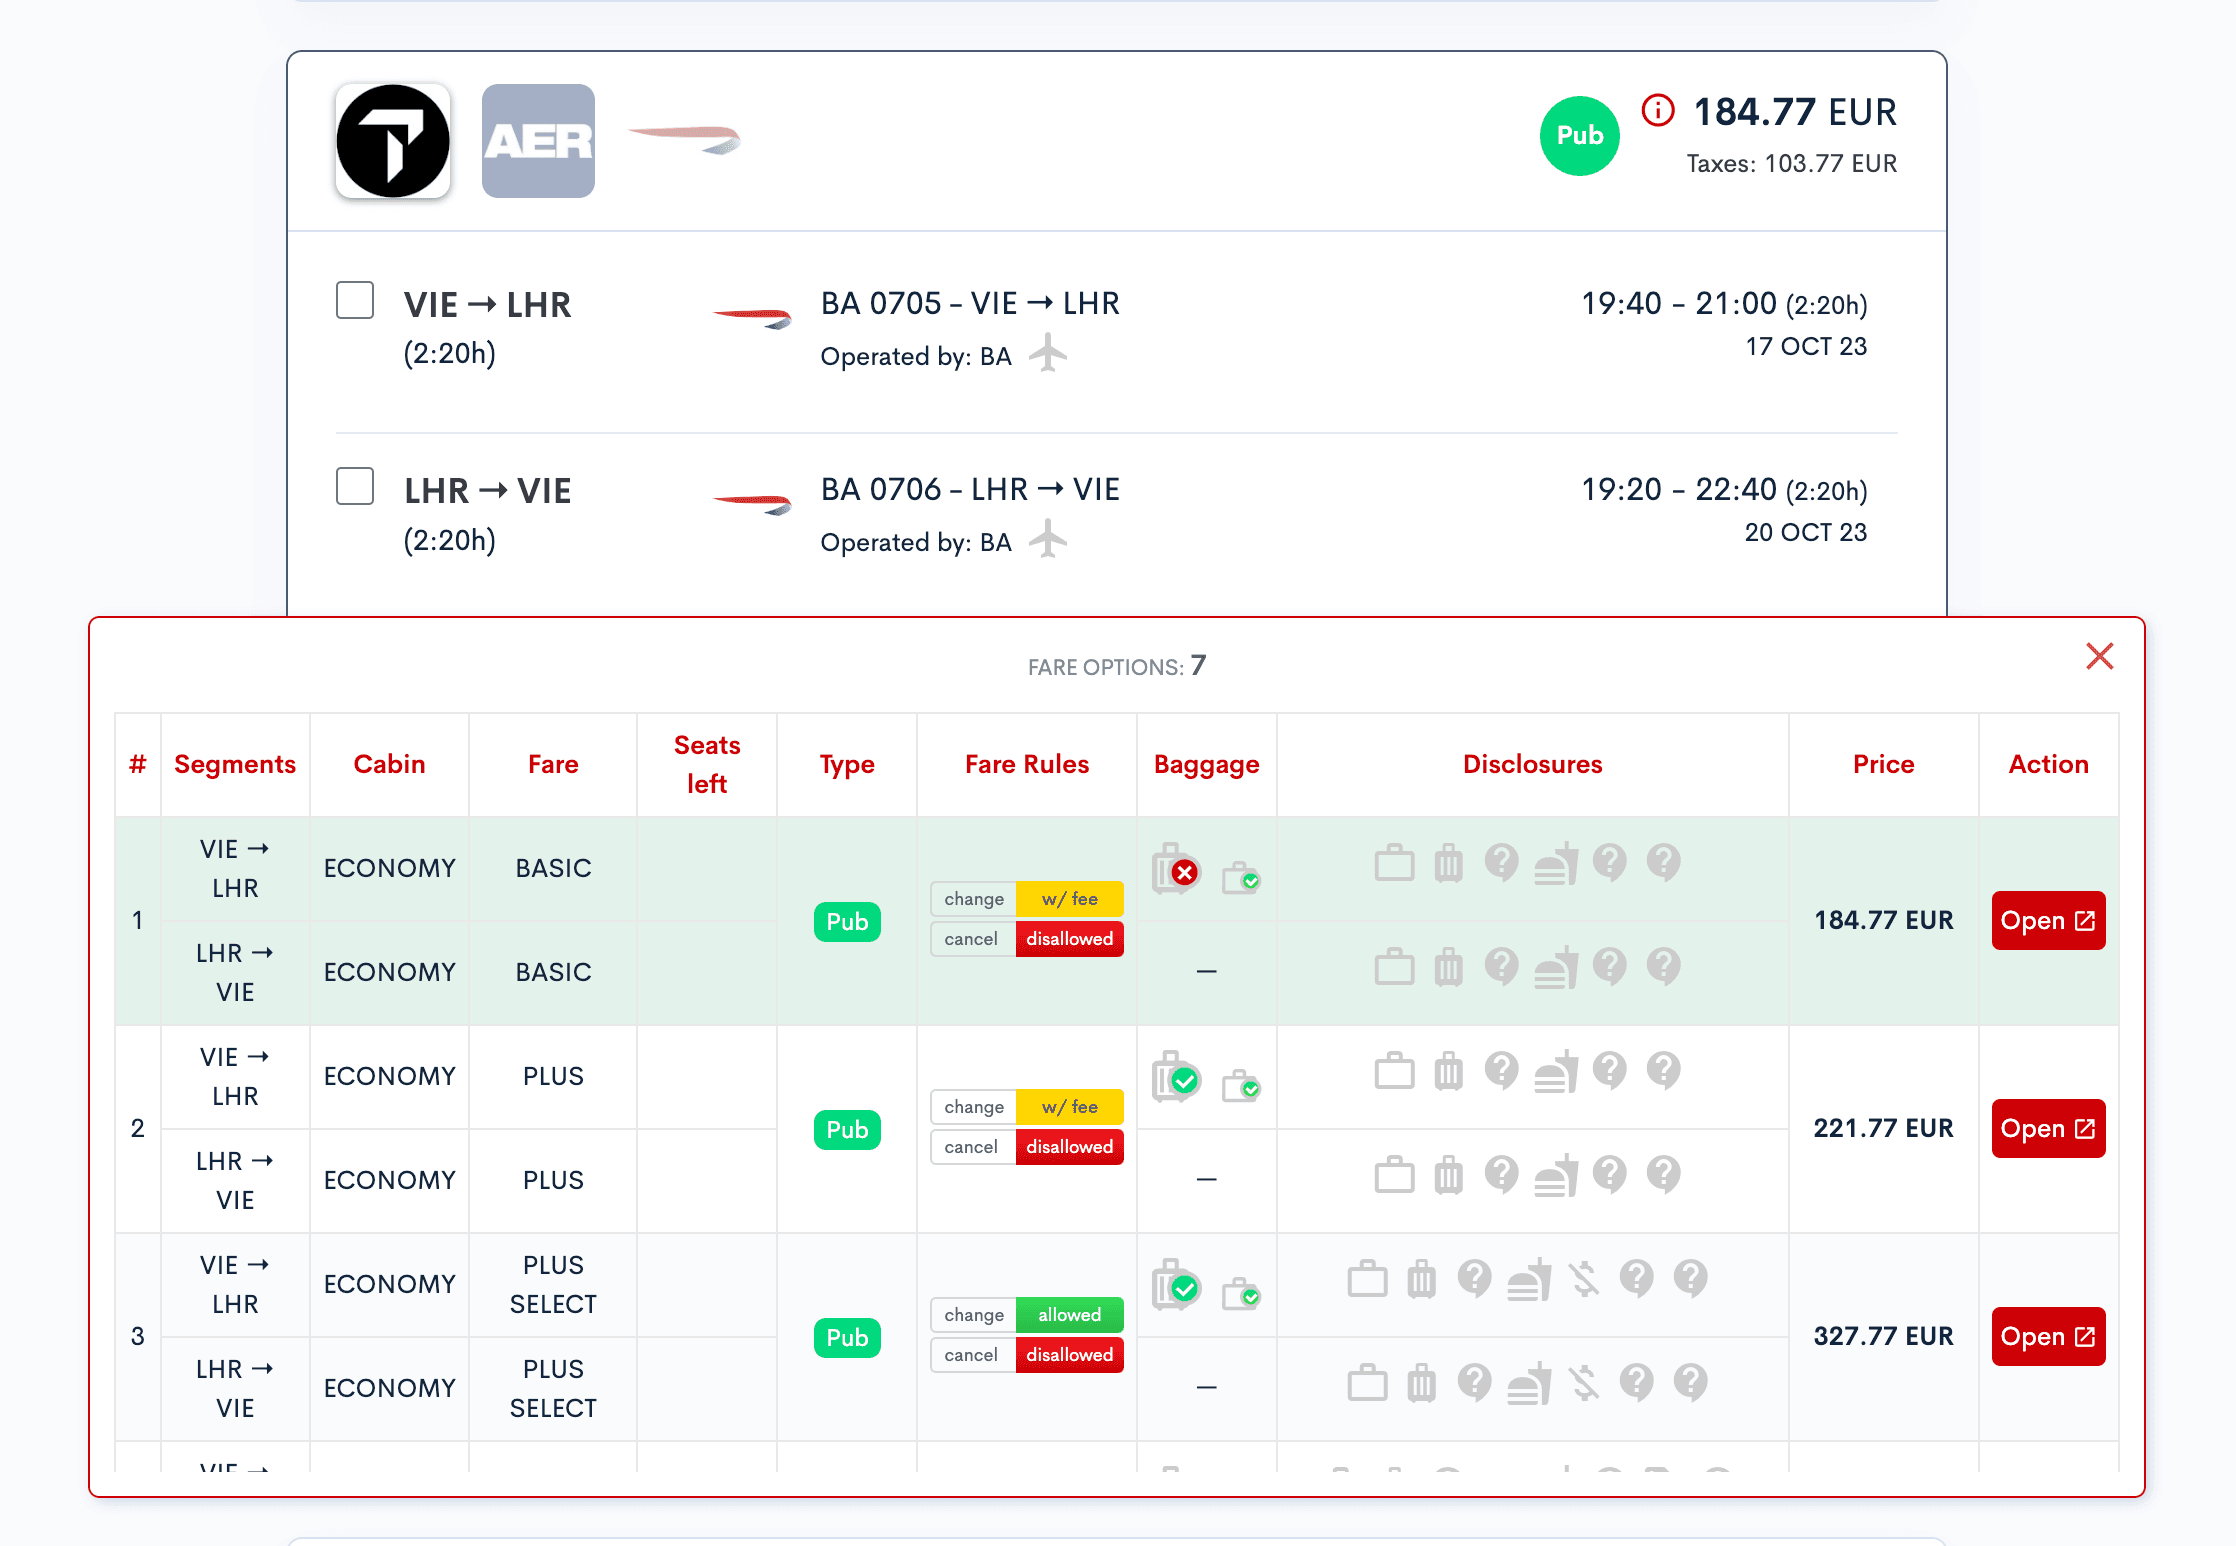Click checked bag included icon for PLUS SELECT
The height and width of the screenshot is (1546, 2236).
click(1176, 1284)
